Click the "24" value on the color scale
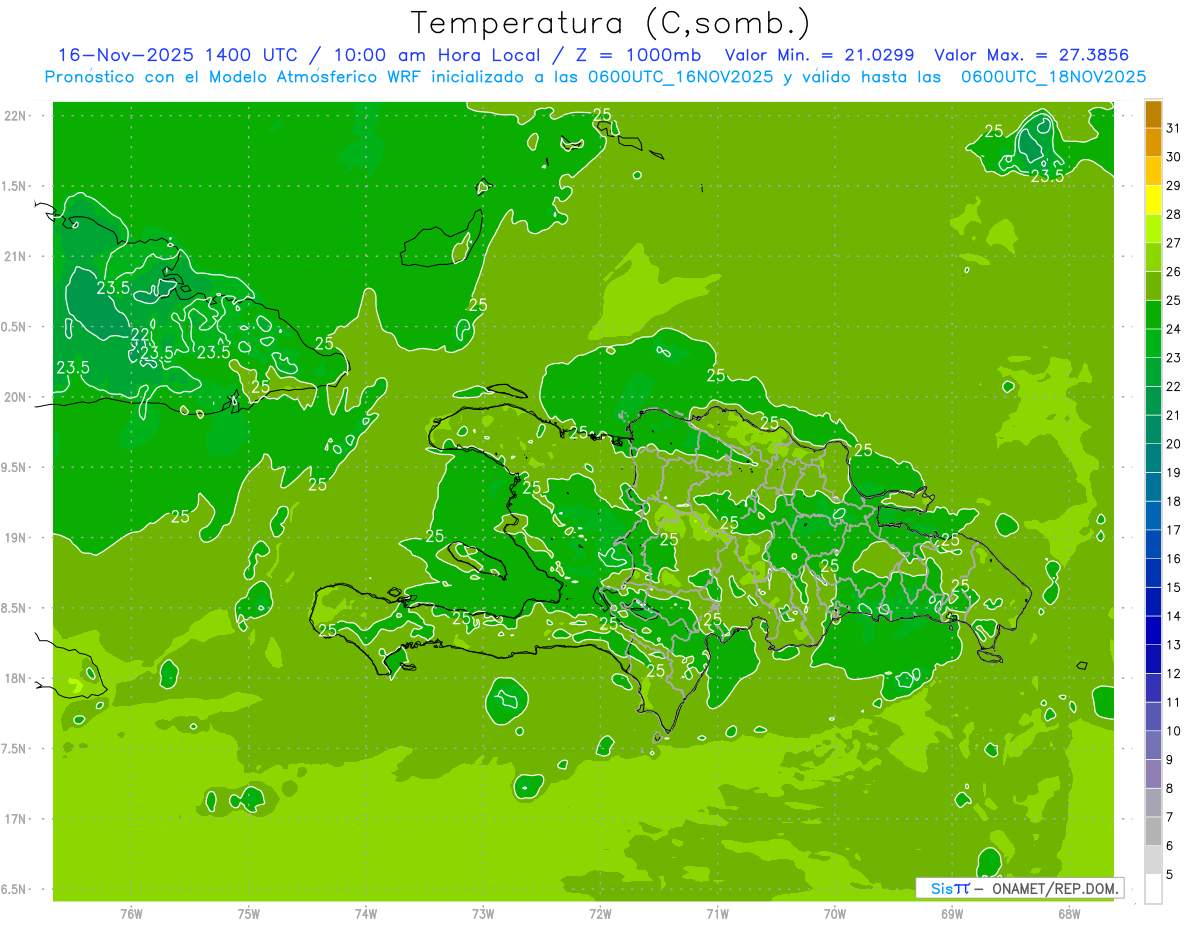1200x927 pixels. coord(1174,329)
